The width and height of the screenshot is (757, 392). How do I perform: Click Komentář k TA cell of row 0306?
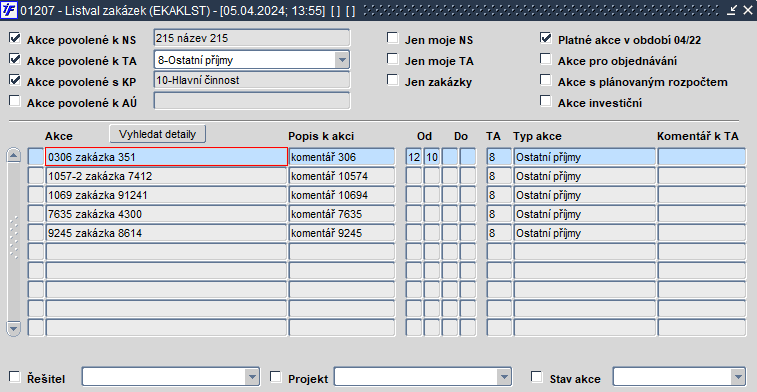click(x=701, y=157)
